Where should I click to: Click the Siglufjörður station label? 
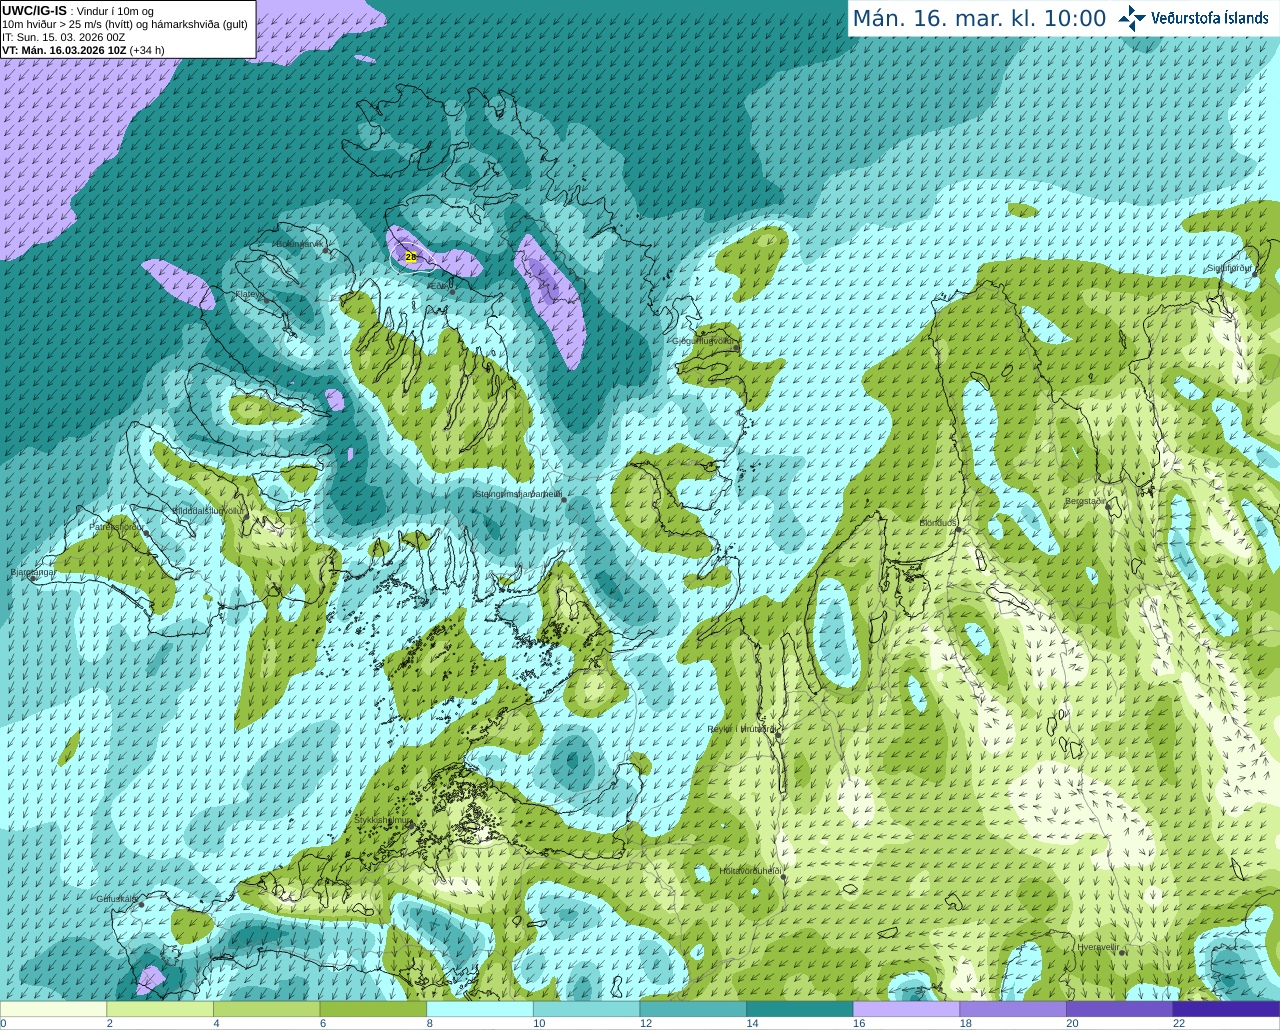(1229, 268)
